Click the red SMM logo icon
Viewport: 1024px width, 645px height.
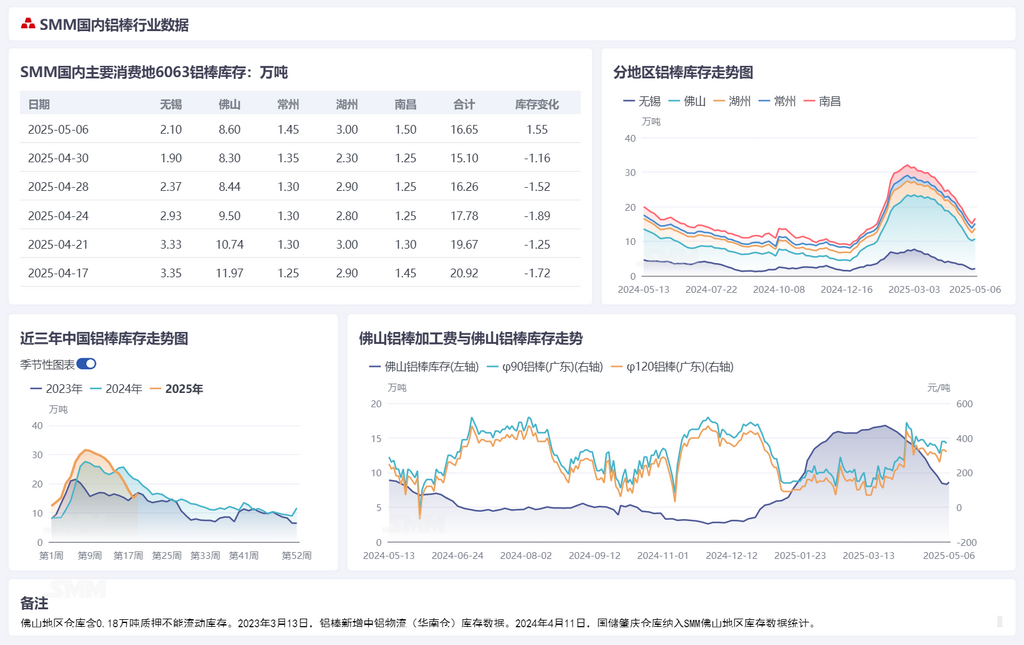tap(28, 25)
